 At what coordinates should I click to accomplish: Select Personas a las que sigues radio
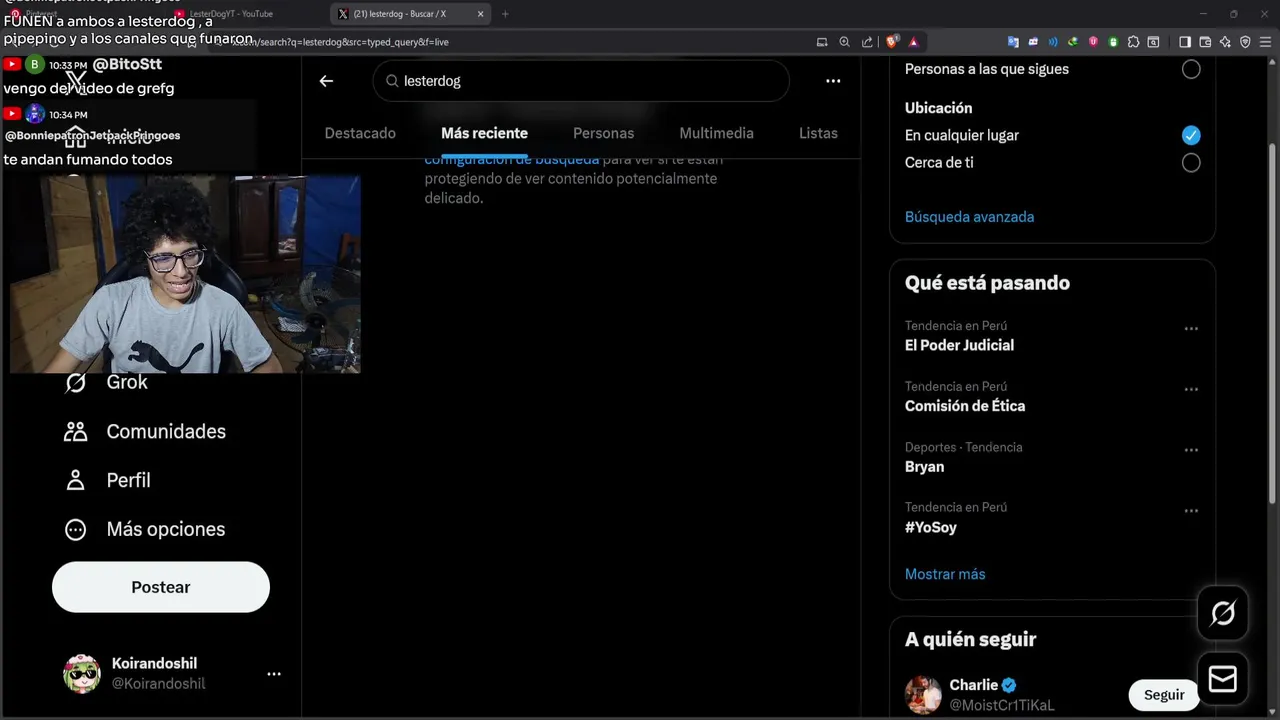tap(1191, 69)
